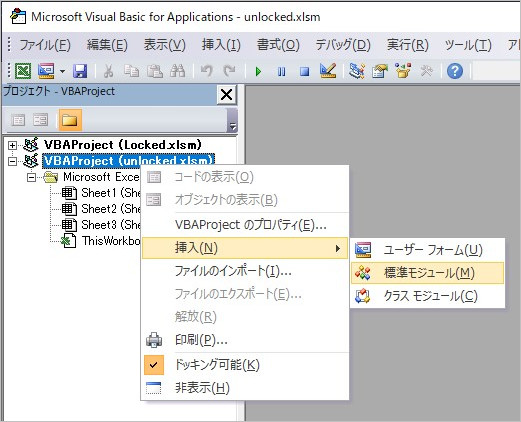Open Help with blue question mark icon
Screen dimensions: 521x422
point(455,71)
